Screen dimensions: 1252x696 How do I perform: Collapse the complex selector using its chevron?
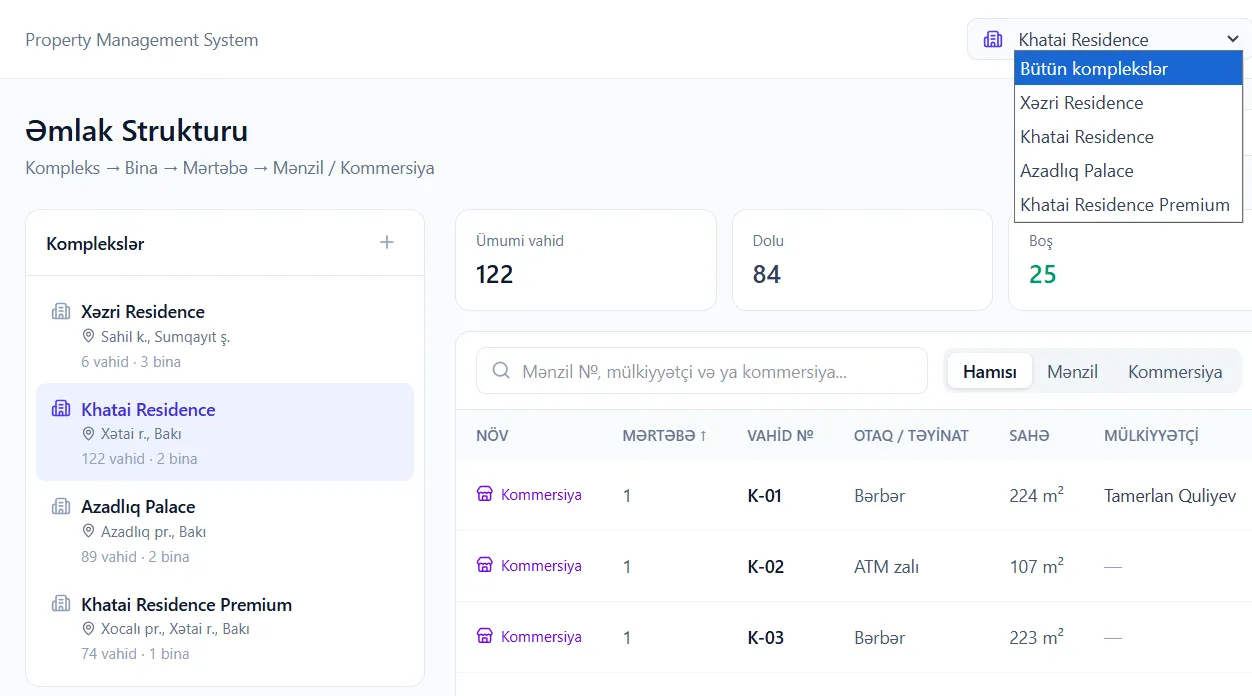pos(1232,39)
